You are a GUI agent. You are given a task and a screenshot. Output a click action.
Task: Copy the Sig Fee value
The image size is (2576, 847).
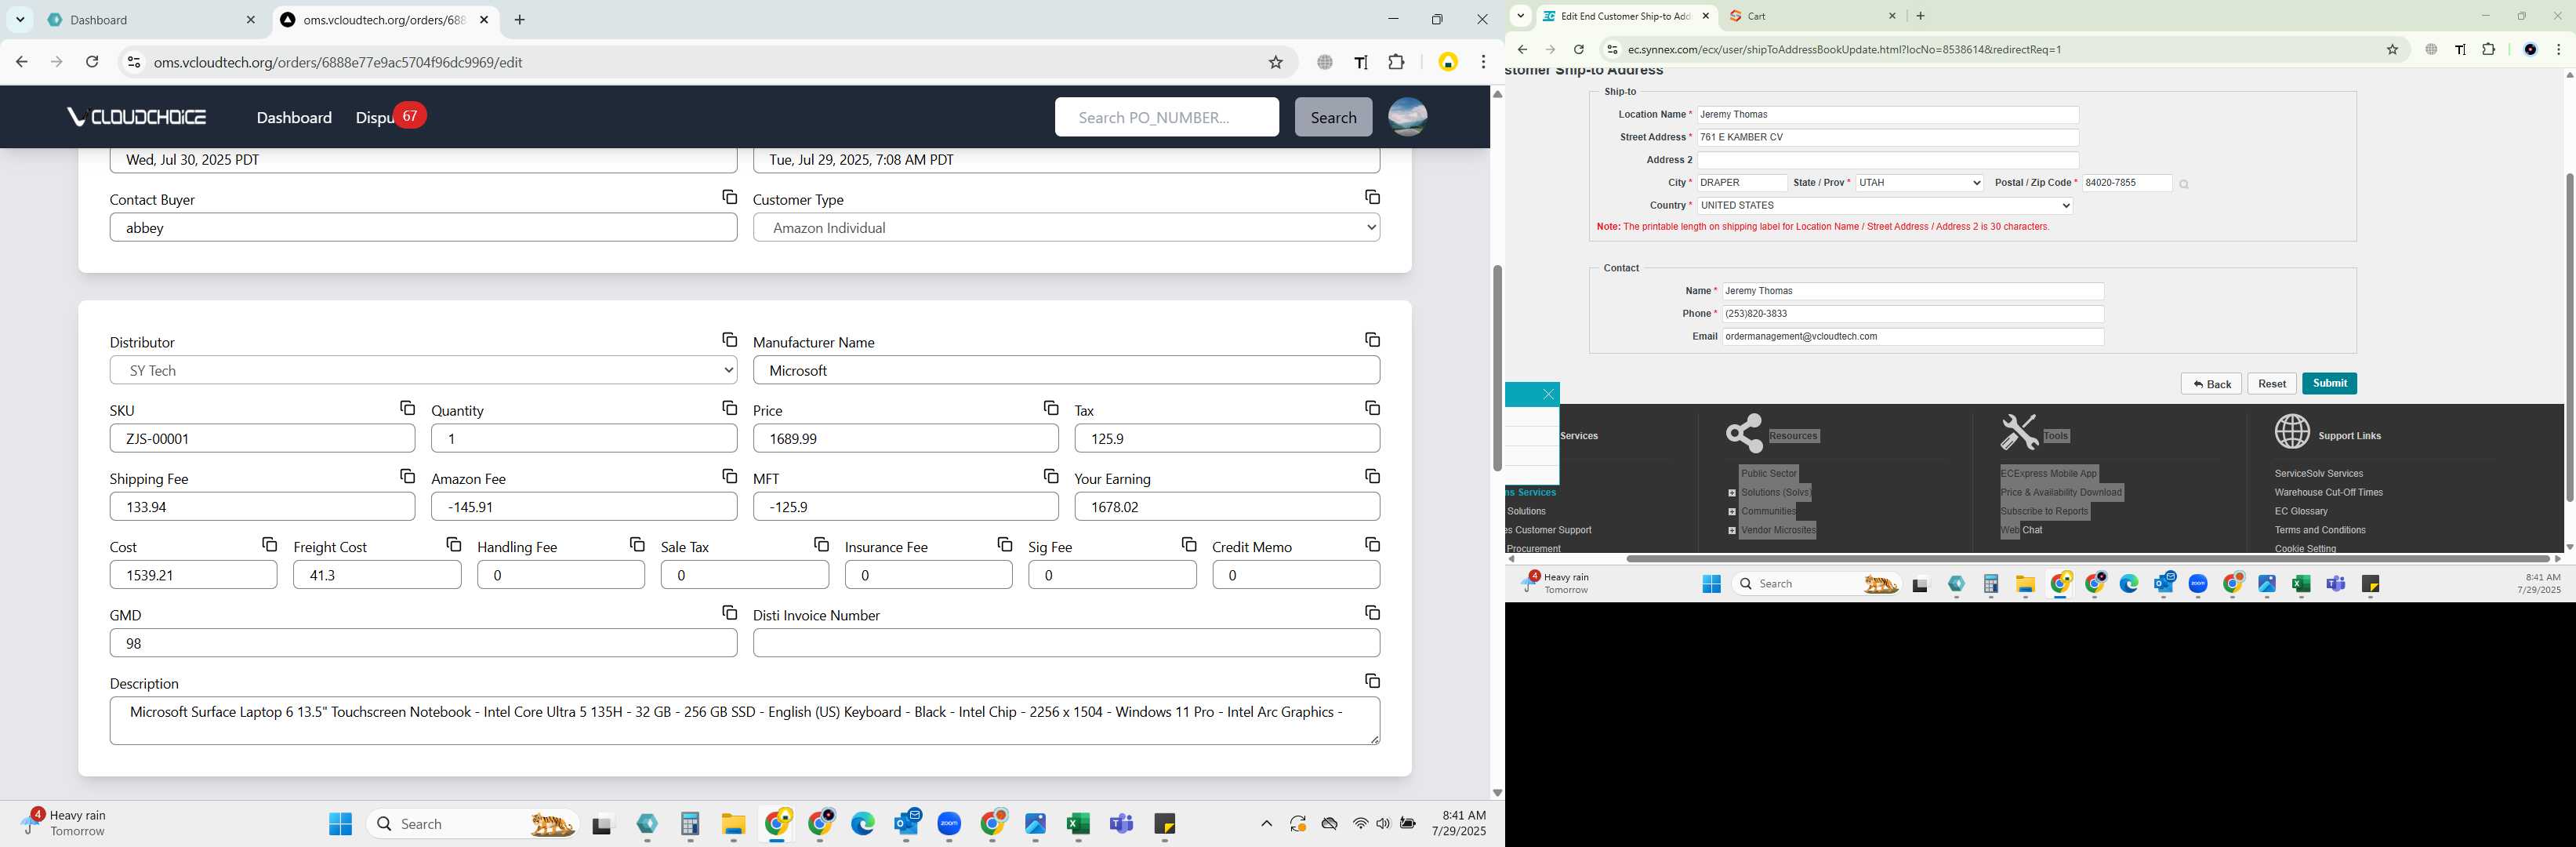click(x=1188, y=544)
